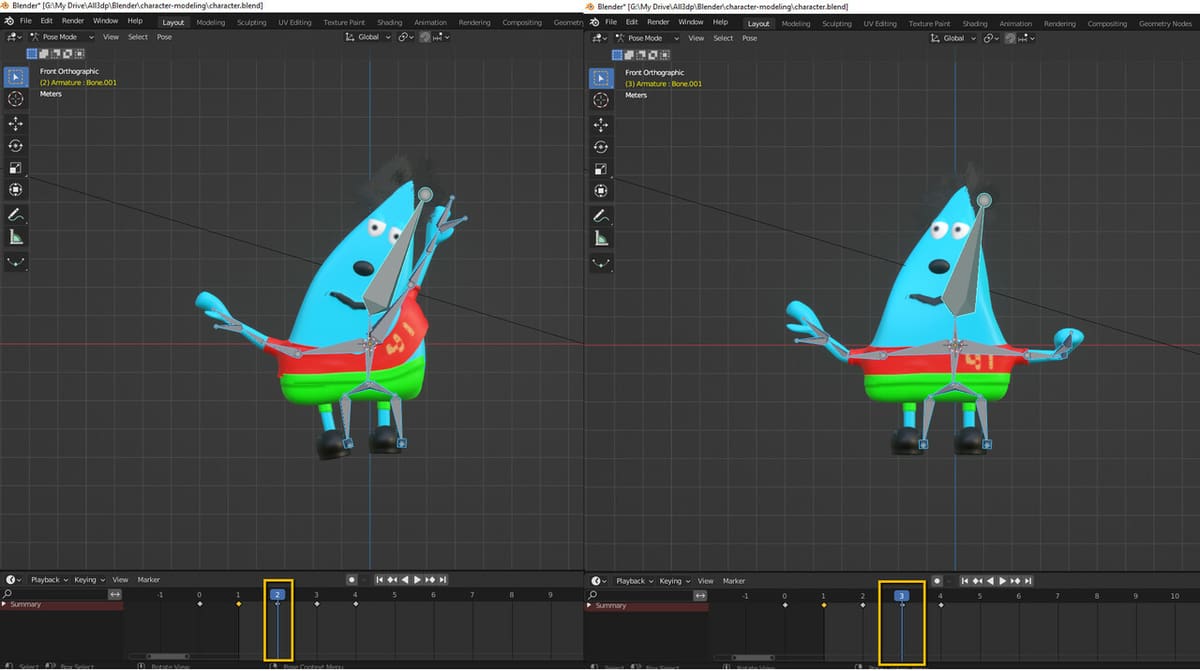The height and width of the screenshot is (671, 1200).
Task: Toggle 'only show selected' arrows in left timeline
Action: click(115, 594)
